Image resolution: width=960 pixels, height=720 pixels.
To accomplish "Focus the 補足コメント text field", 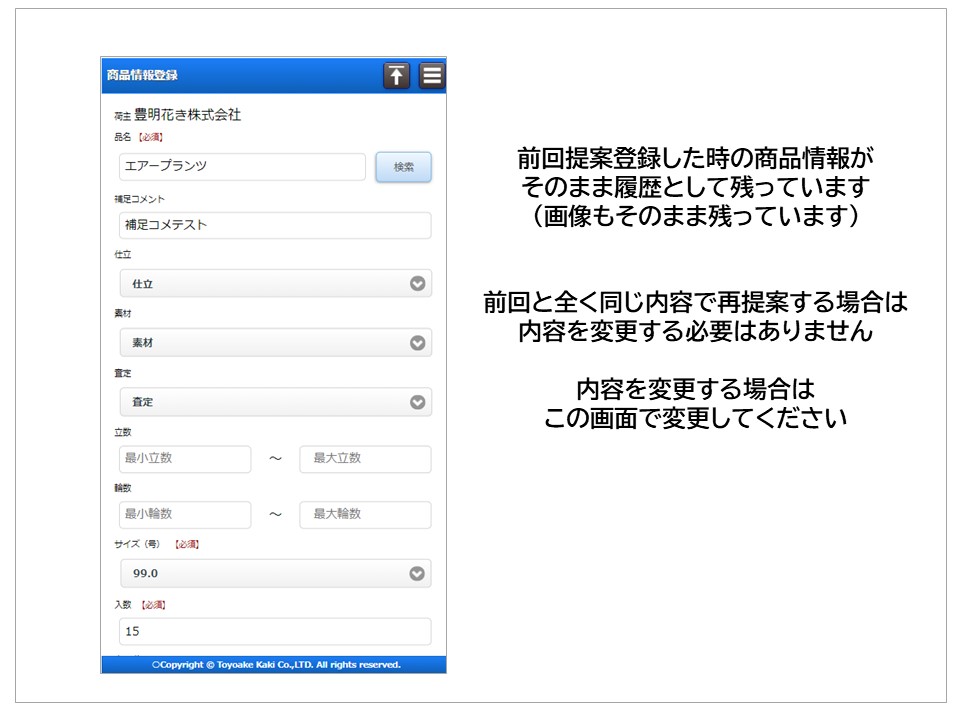I will point(275,225).
